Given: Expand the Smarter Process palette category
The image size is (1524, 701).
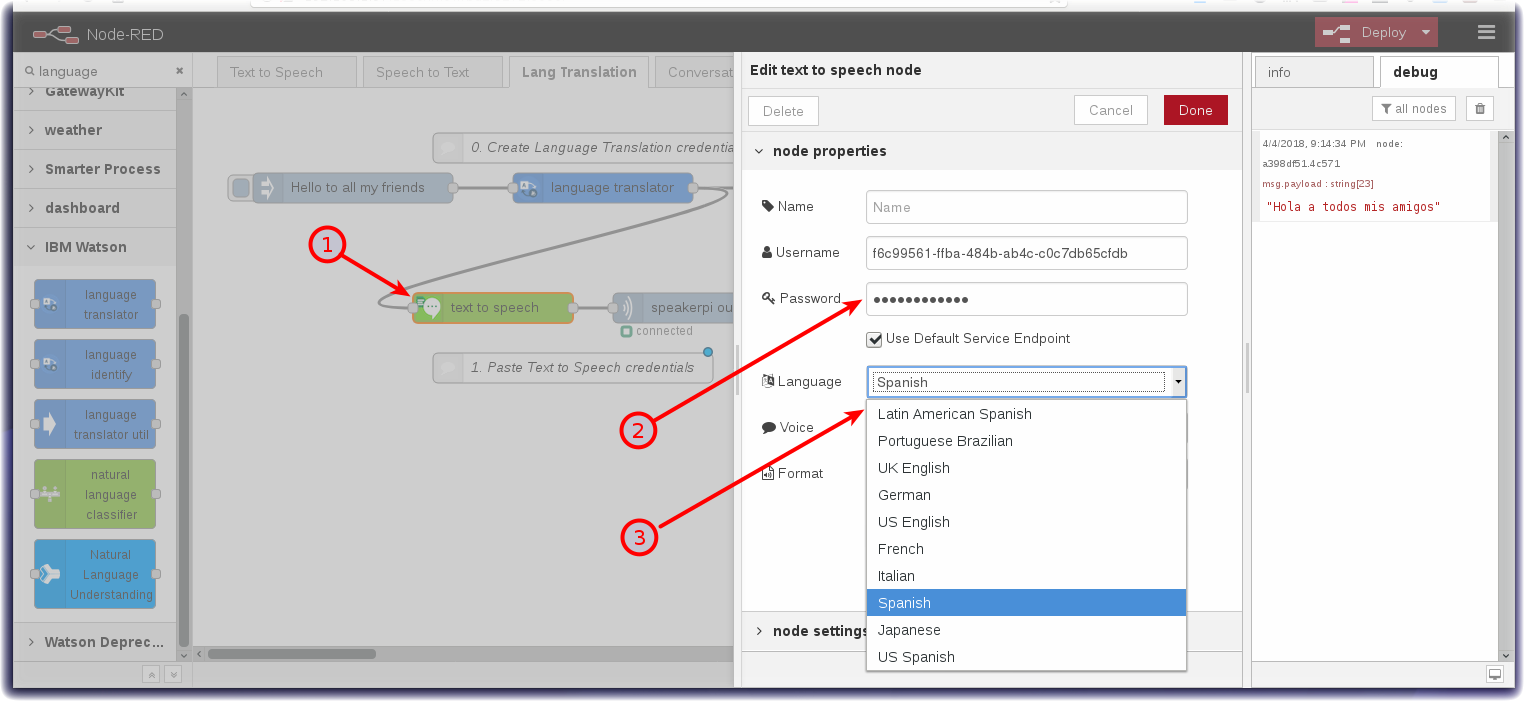Looking at the screenshot, I should (x=95, y=169).
